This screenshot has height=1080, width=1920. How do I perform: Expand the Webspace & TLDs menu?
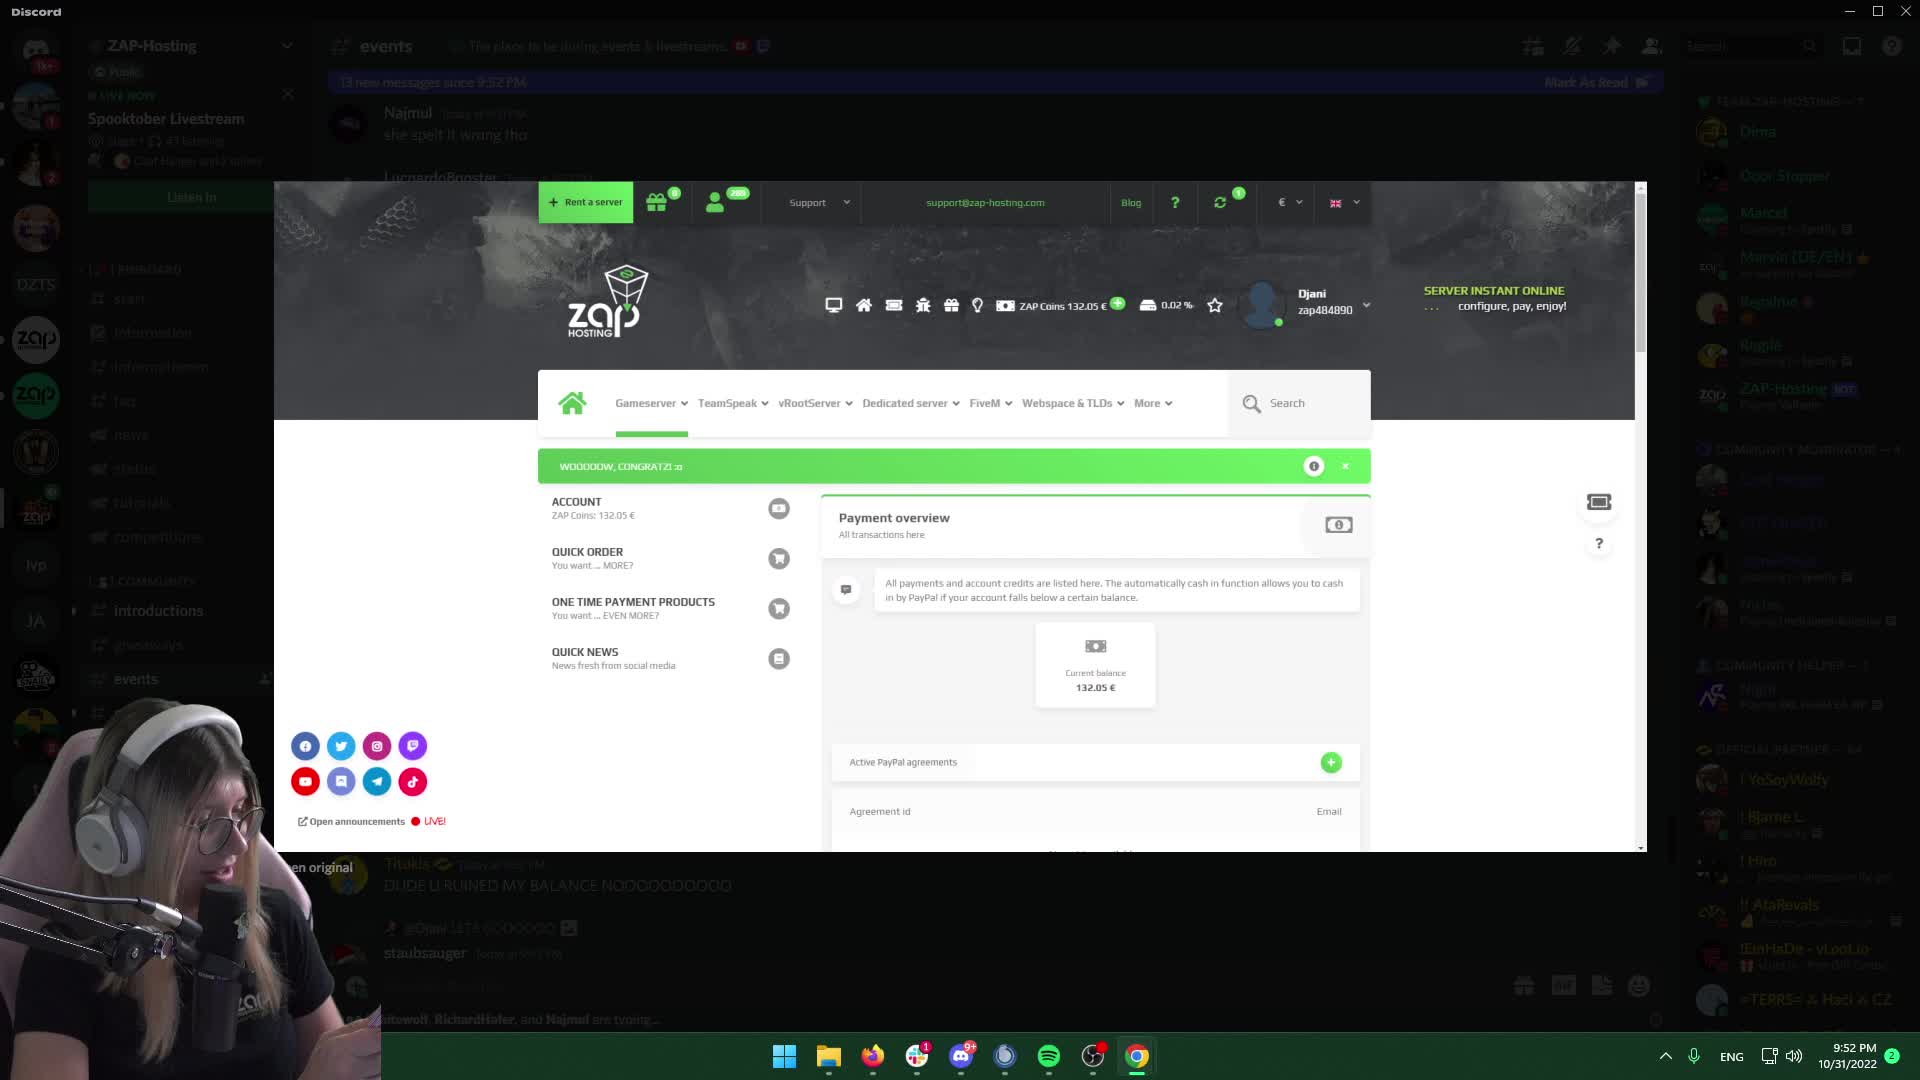point(1073,404)
